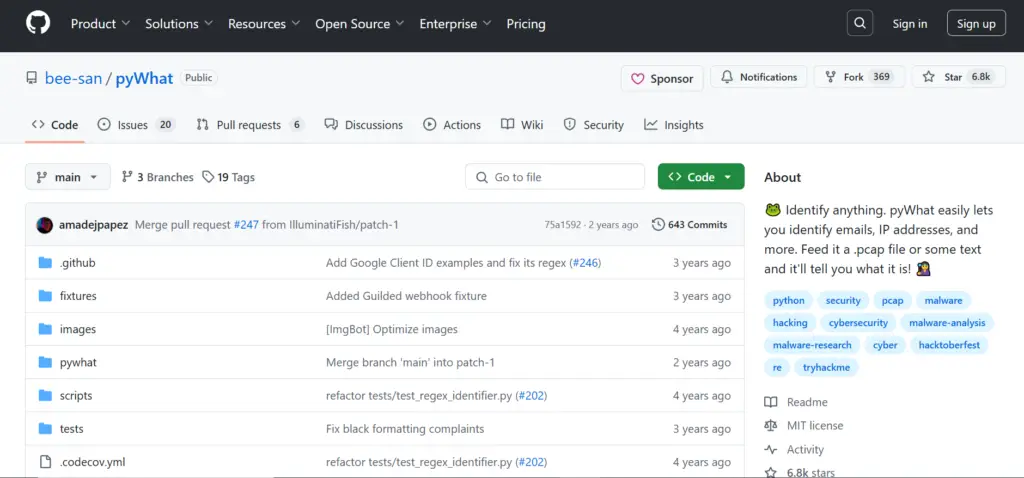Click the fixtures folder icon
The image size is (1024, 478).
(x=45, y=296)
